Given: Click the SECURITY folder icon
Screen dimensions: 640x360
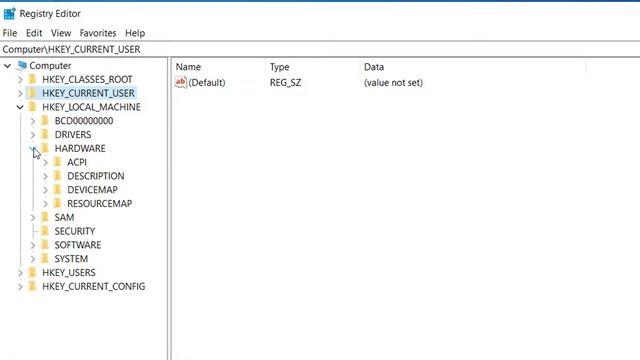Looking at the screenshot, I should click(45, 231).
